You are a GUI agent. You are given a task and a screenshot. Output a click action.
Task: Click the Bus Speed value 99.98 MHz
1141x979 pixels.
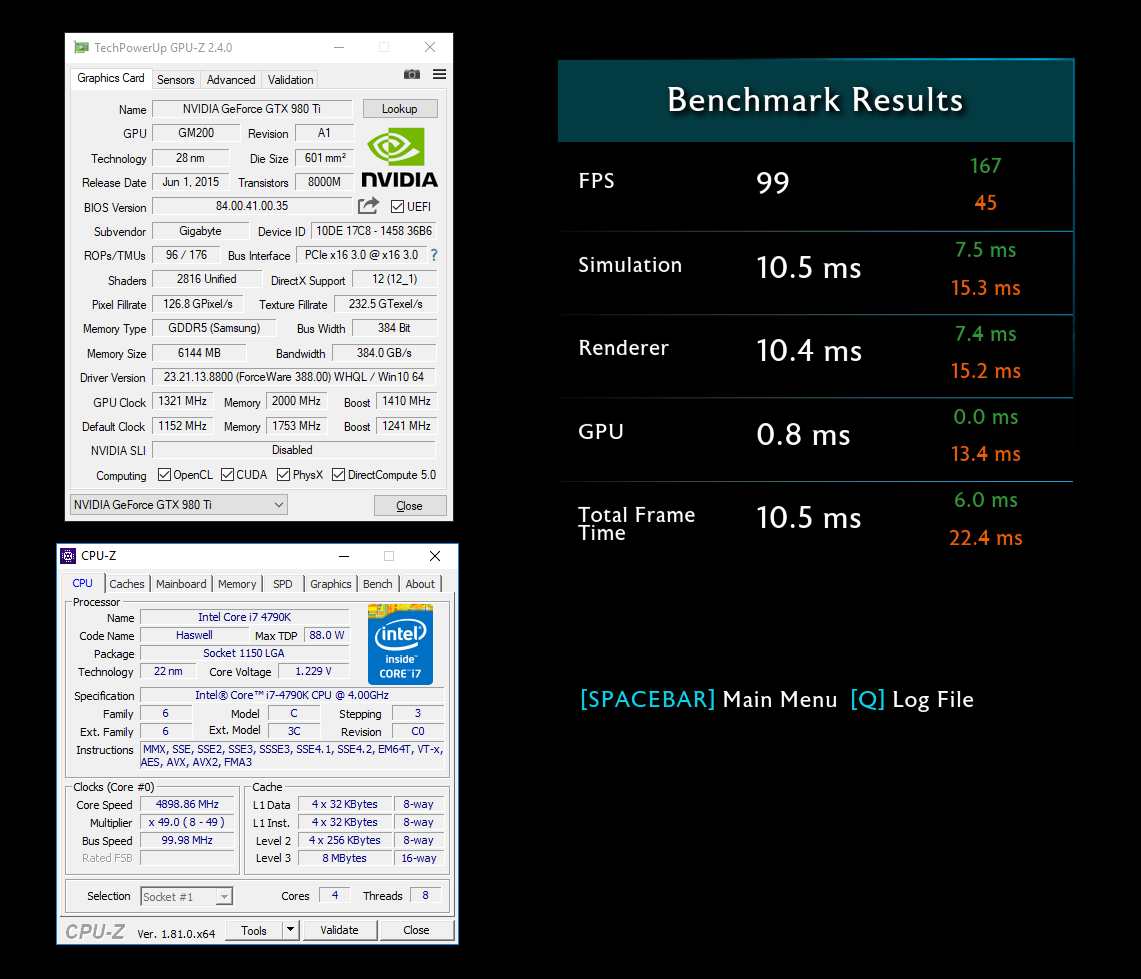pyautogui.click(x=187, y=840)
